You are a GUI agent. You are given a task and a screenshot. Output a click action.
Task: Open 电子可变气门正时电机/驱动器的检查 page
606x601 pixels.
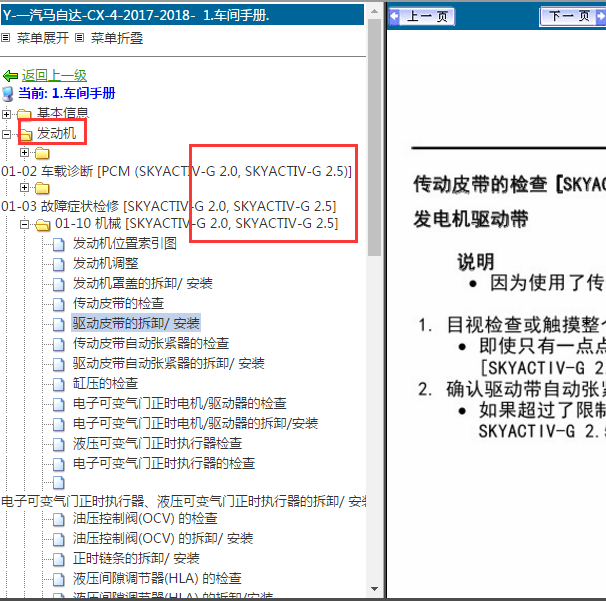(x=180, y=404)
